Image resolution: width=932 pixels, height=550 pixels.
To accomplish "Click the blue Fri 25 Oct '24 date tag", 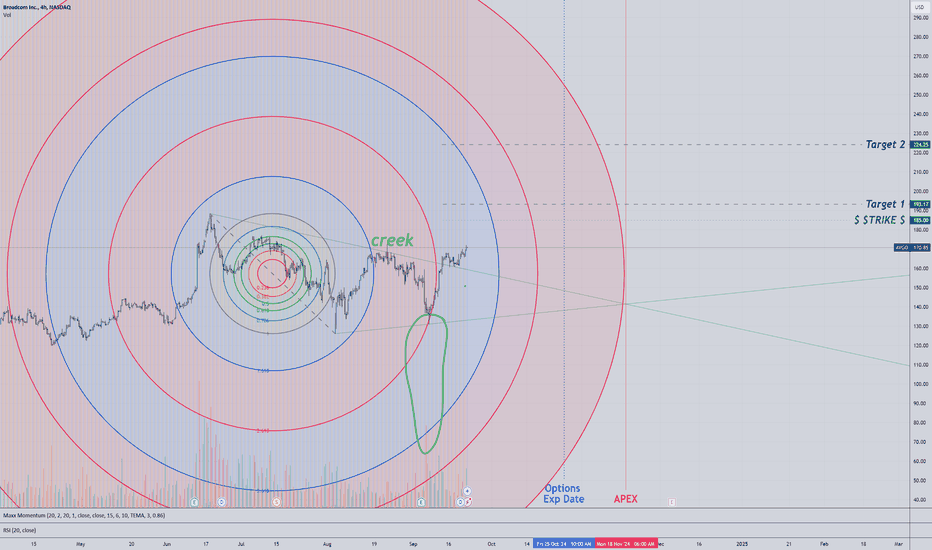I will pyautogui.click(x=563, y=543).
